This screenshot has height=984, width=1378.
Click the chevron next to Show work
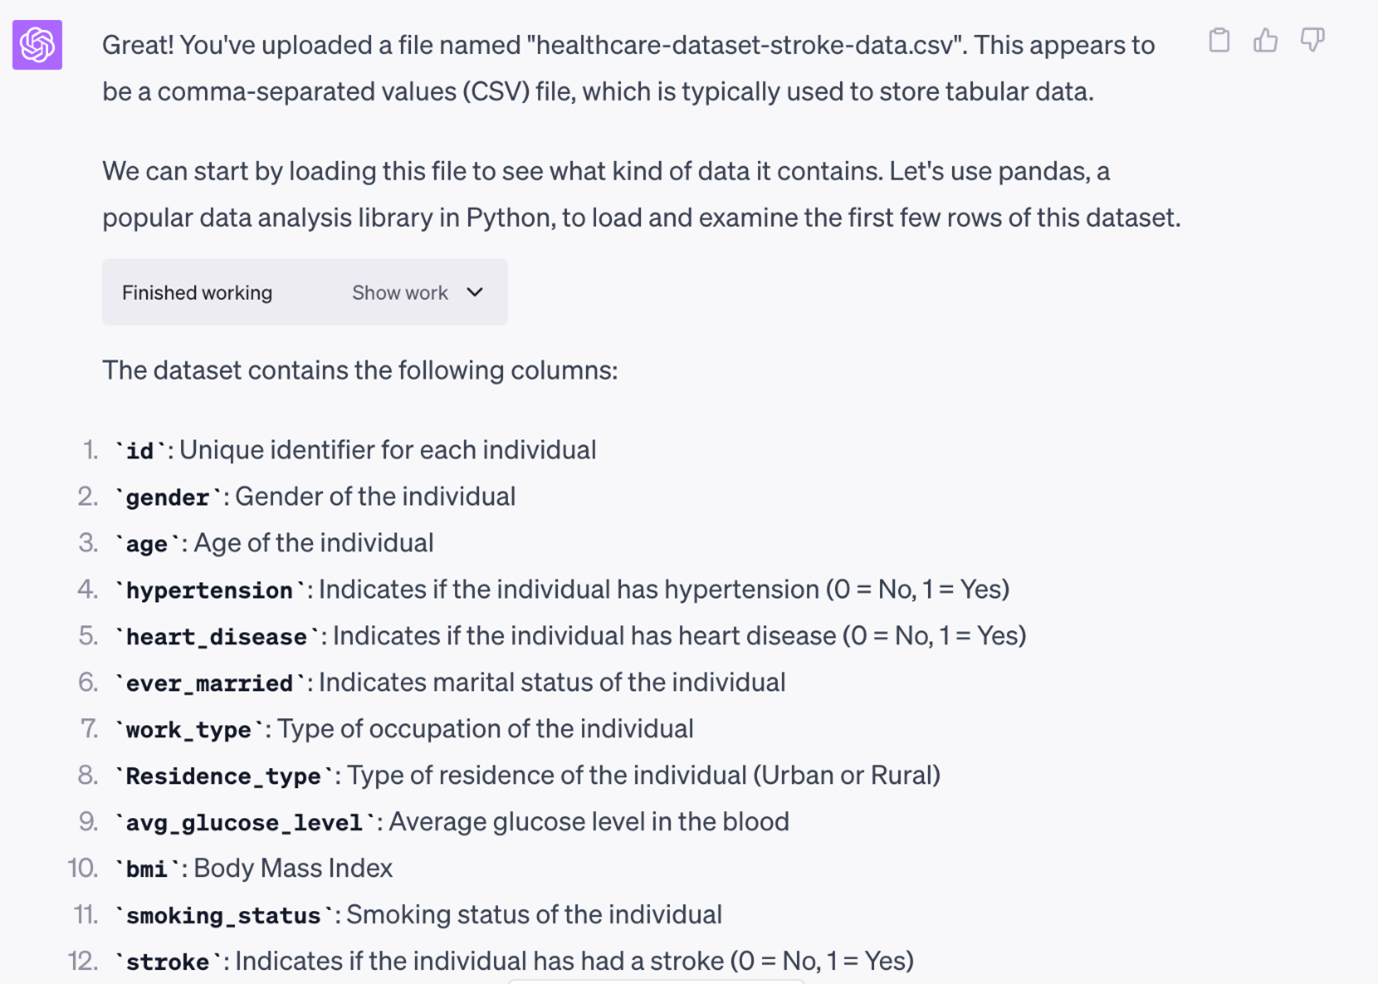(474, 292)
